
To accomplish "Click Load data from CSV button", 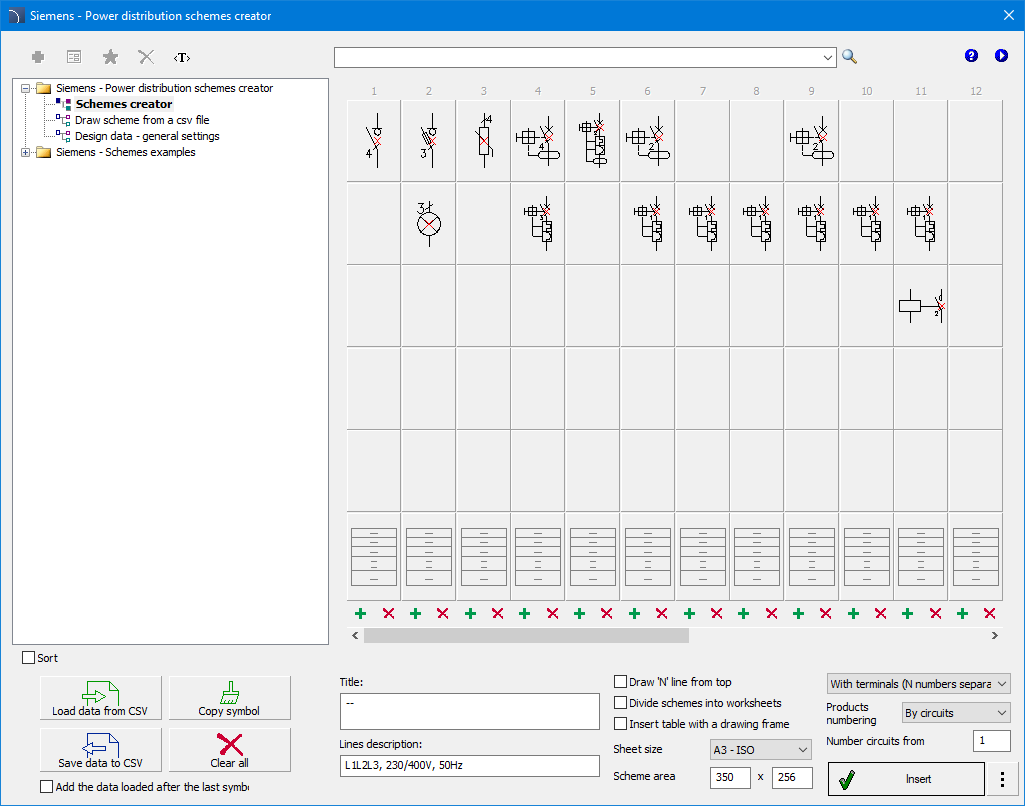I will [101, 698].
